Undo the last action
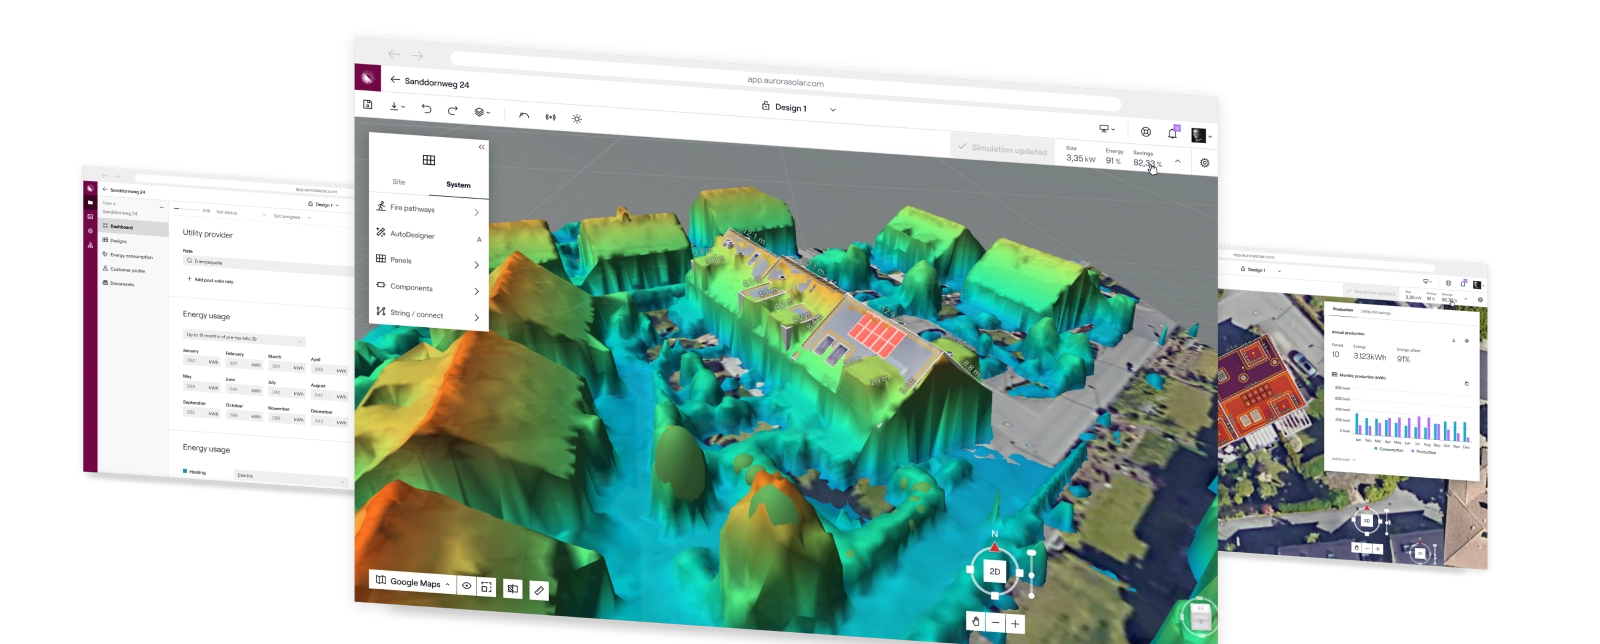This screenshot has height=644, width=1600. [426, 108]
